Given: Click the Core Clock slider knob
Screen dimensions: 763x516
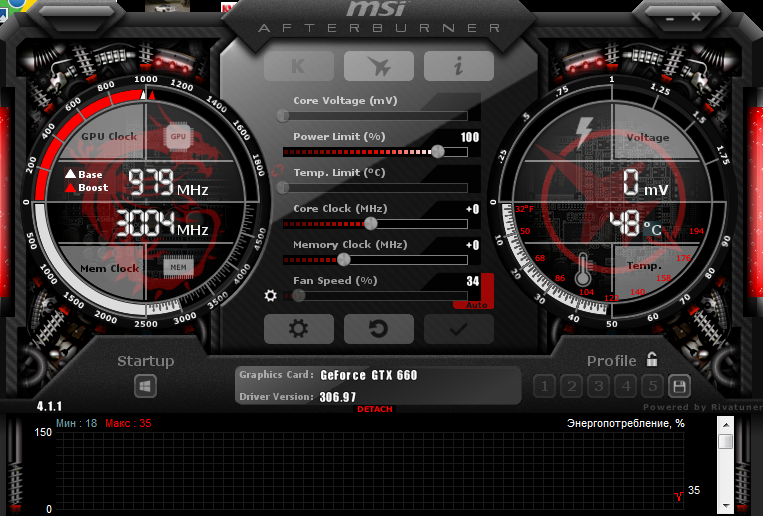Looking at the screenshot, I should (370, 224).
